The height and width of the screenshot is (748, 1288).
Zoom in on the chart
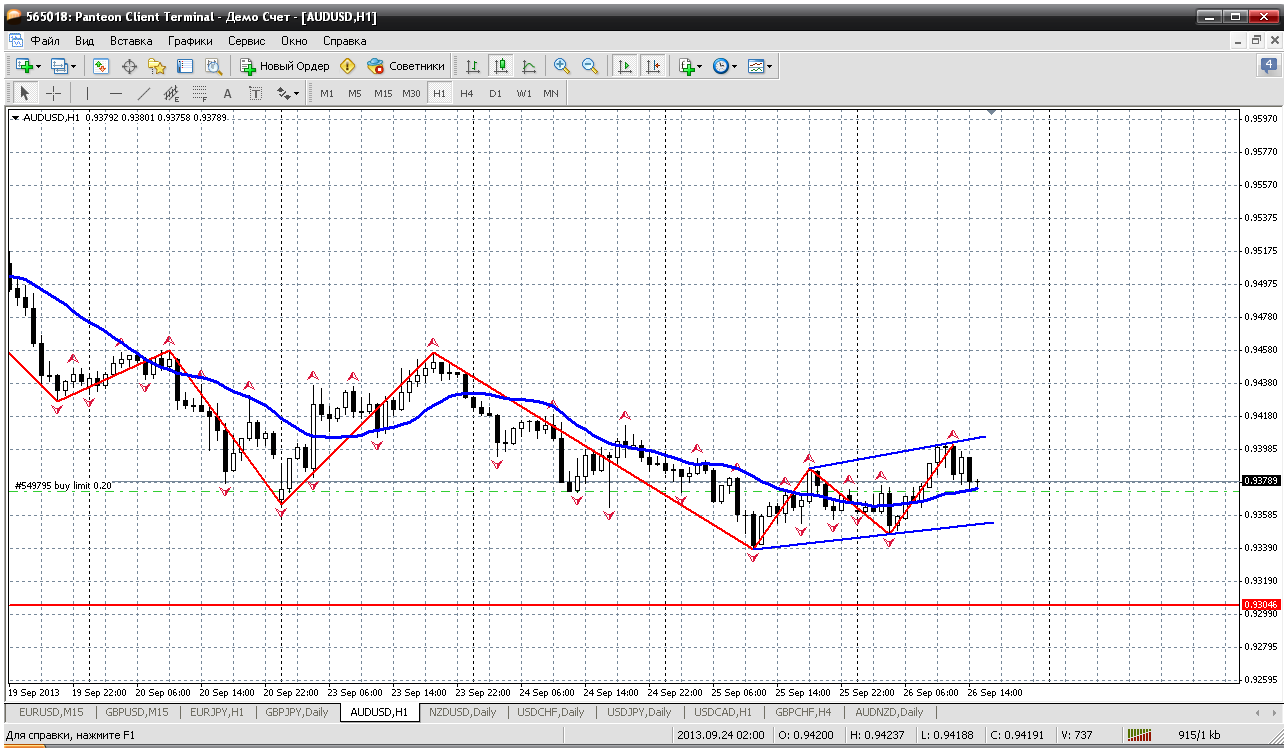562,66
